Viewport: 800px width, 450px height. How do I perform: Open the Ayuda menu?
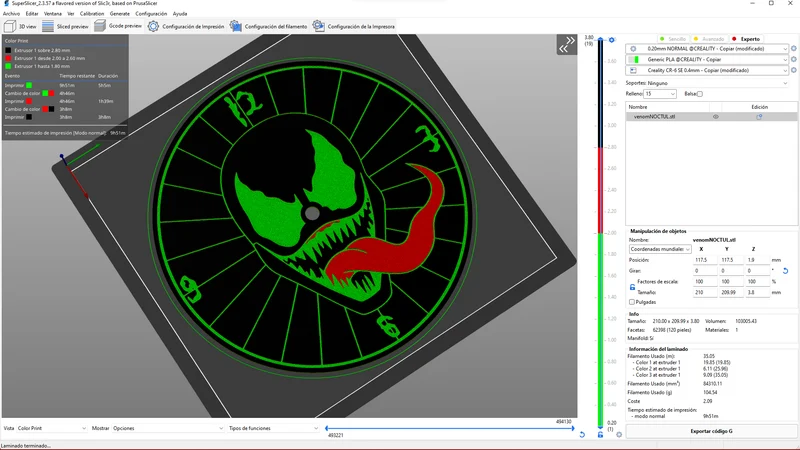(x=180, y=14)
